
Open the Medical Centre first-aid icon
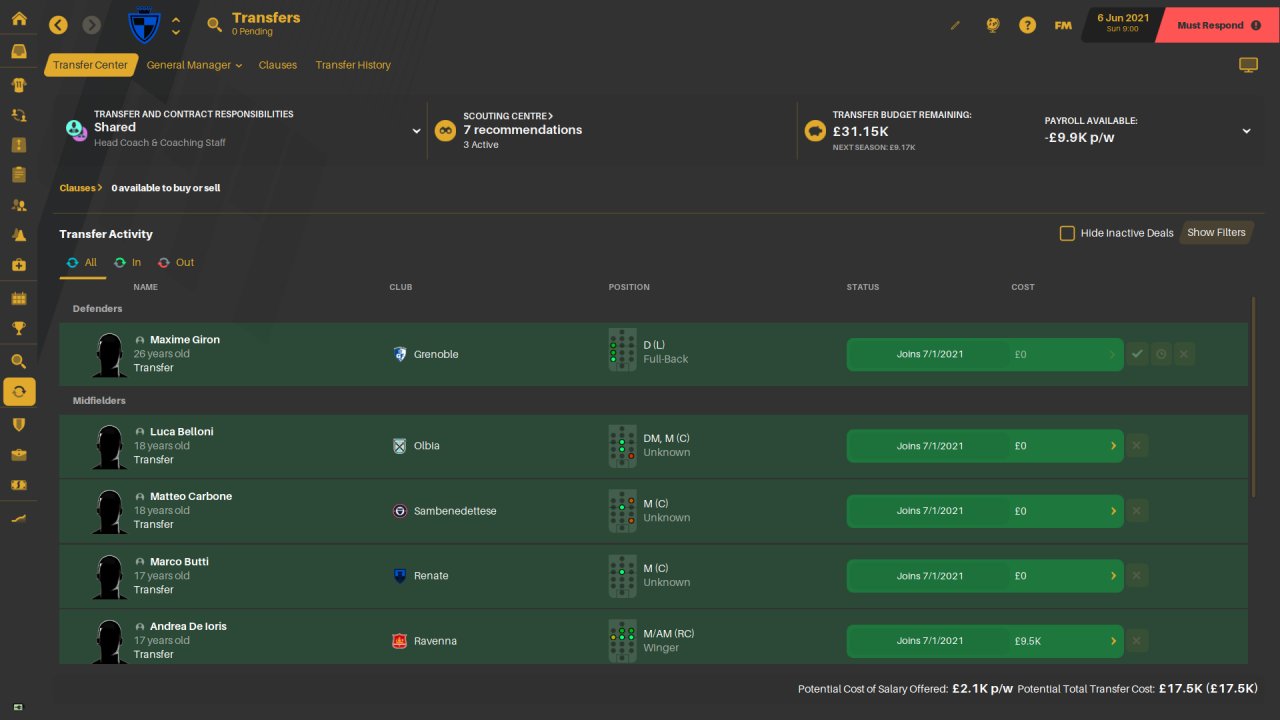point(19,265)
